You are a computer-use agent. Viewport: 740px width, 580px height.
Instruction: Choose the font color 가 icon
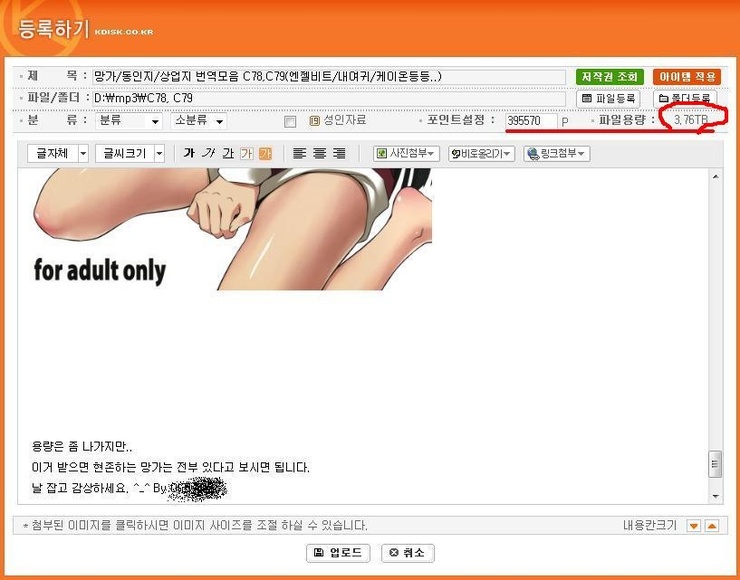(246, 153)
